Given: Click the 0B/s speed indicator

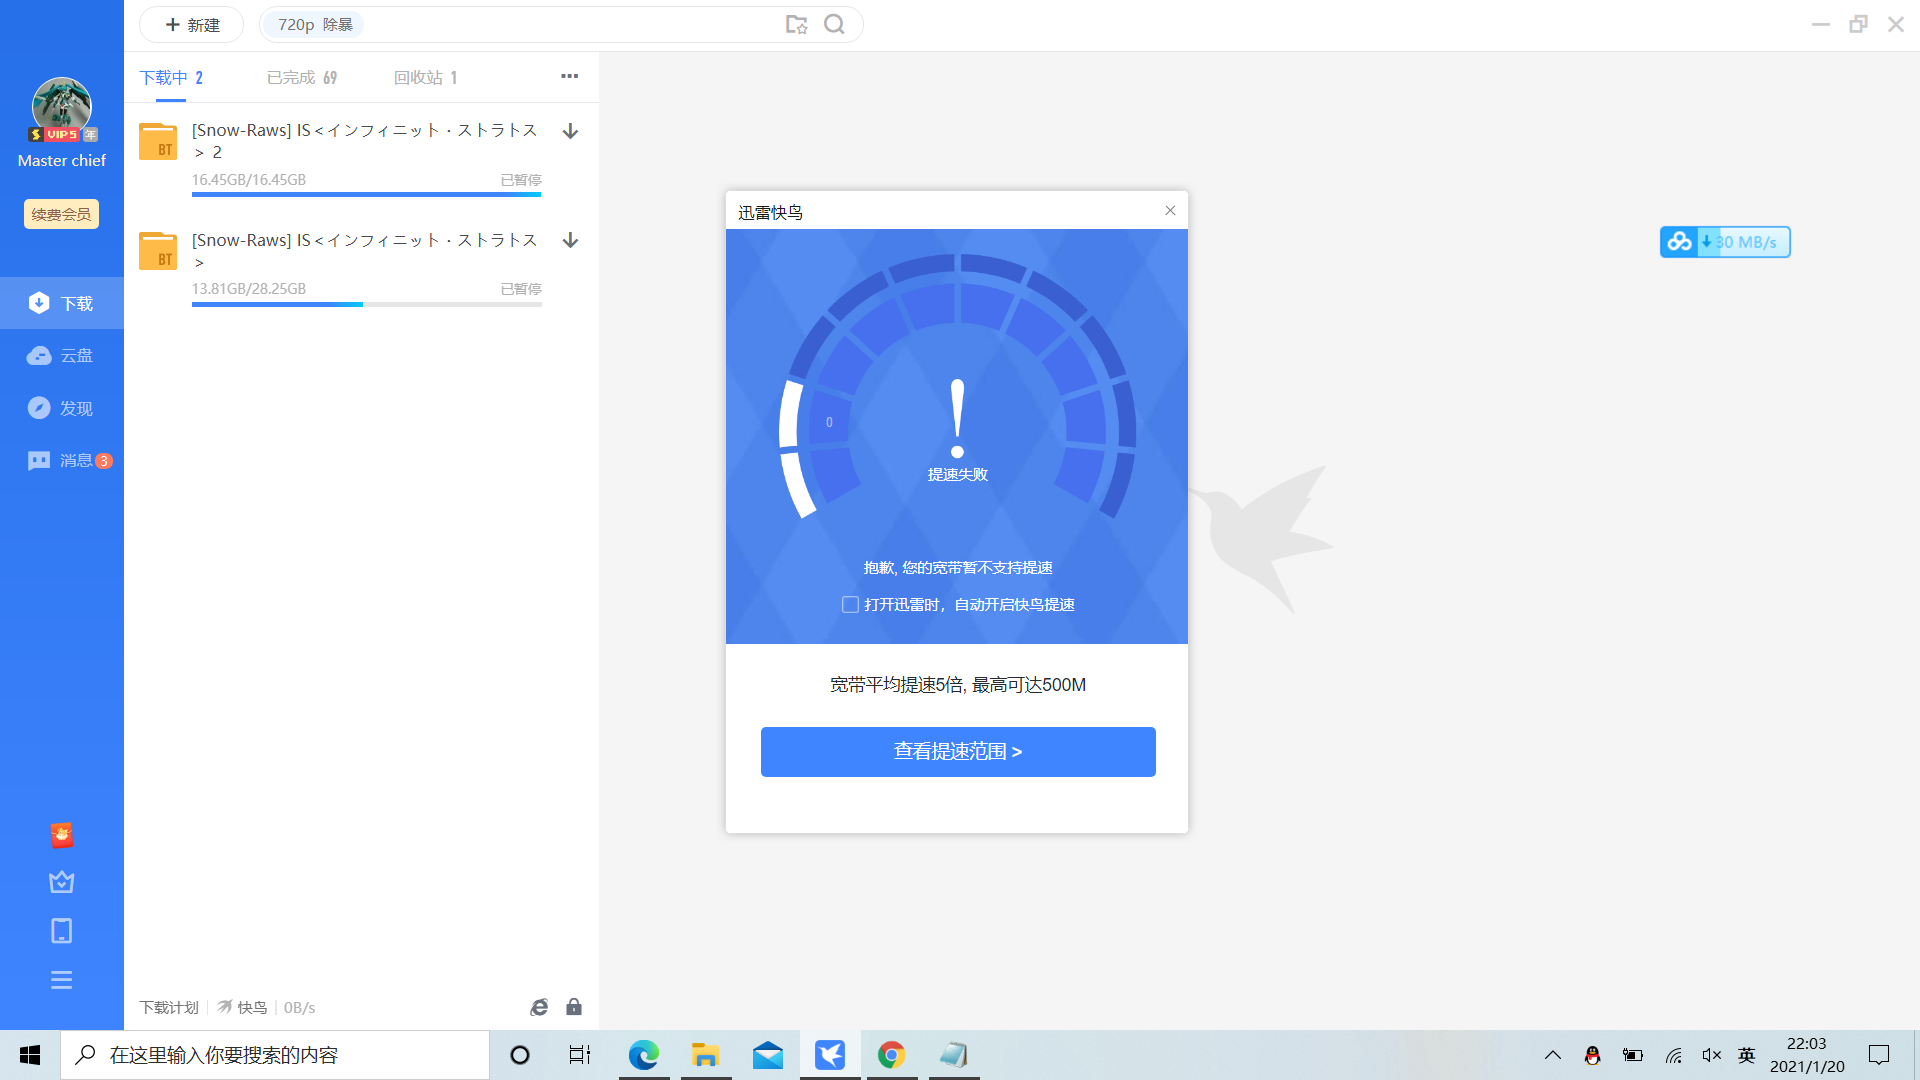Looking at the screenshot, I should (299, 1008).
